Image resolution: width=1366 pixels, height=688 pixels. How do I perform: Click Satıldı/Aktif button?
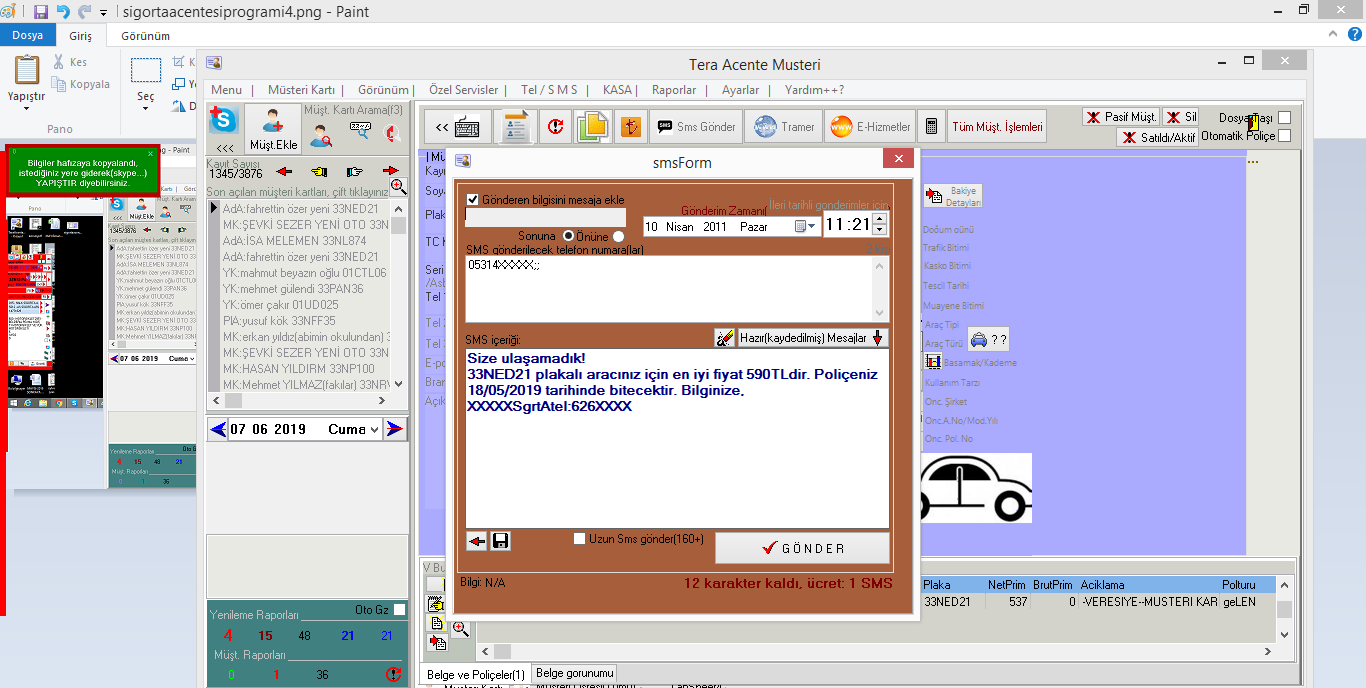tap(1158, 137)
